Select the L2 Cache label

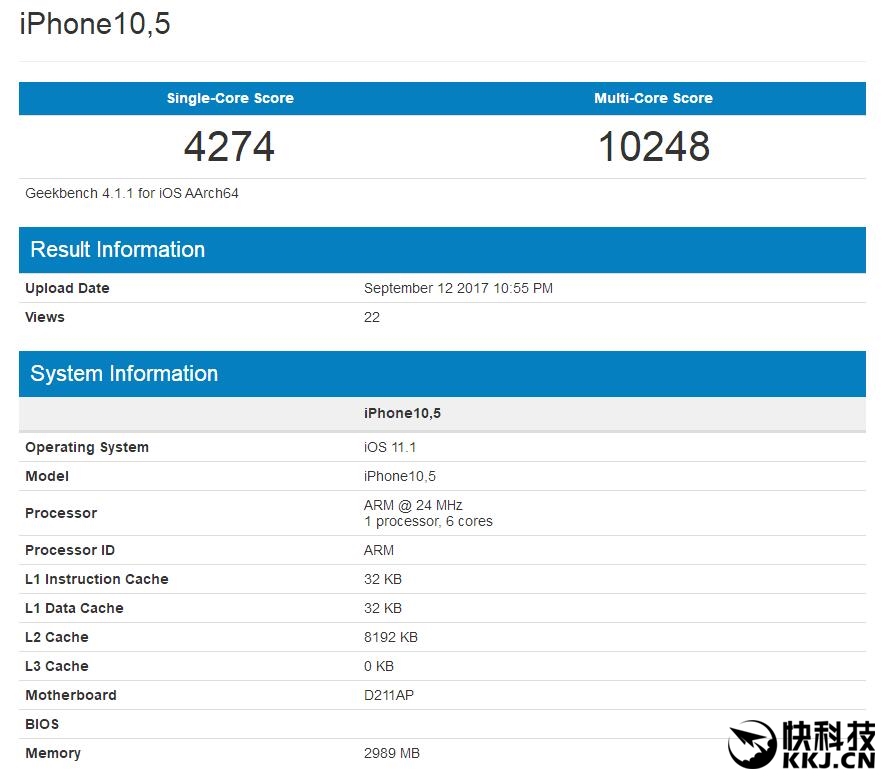coord(56,637)
